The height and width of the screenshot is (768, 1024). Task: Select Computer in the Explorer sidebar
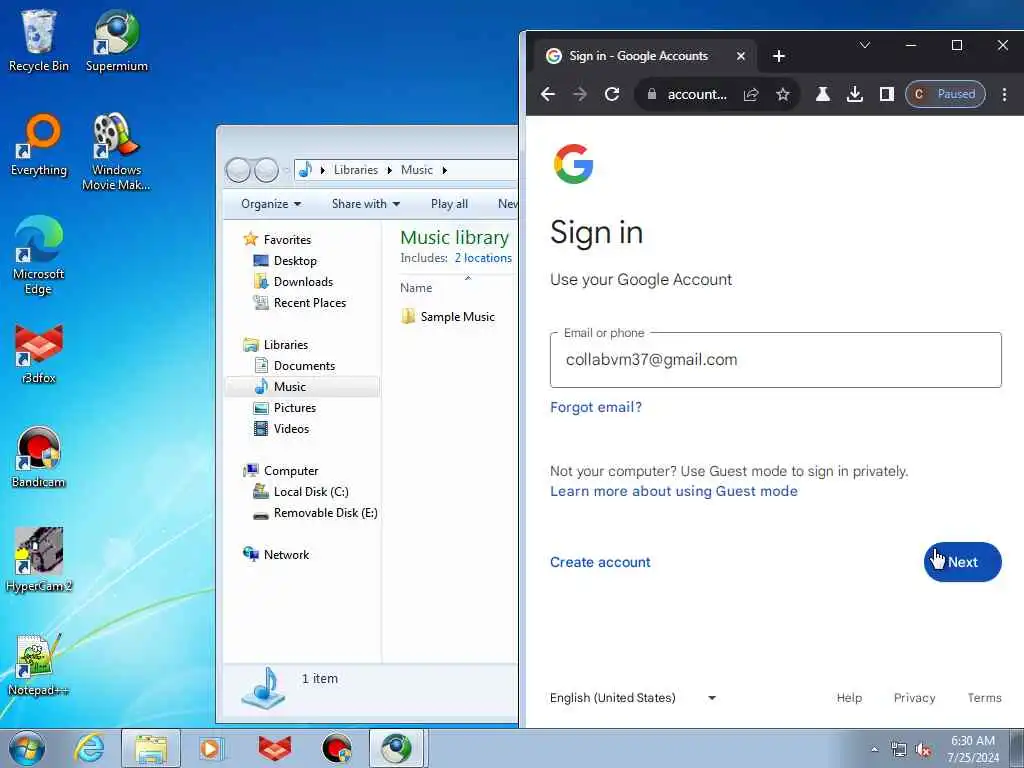pyautogui.click(x=281, y=470)
